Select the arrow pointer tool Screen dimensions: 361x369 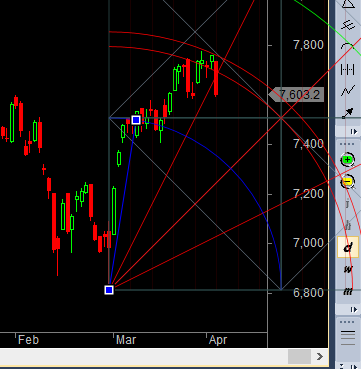(x=348, y=113)
